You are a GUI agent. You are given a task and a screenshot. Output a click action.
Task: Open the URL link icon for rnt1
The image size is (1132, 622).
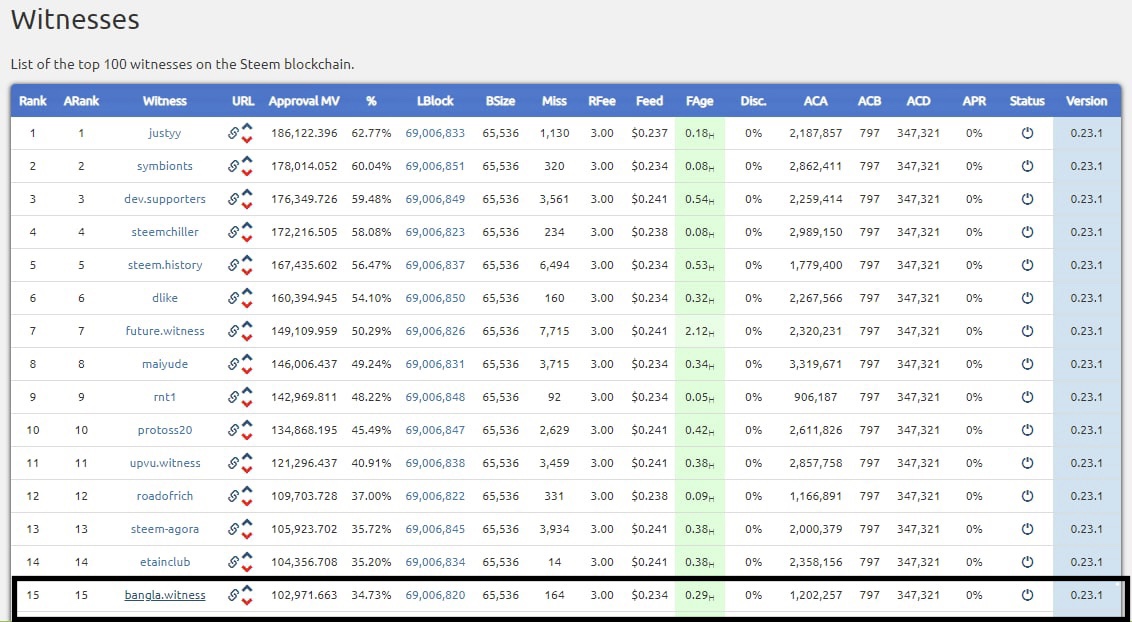coord(234,397)
